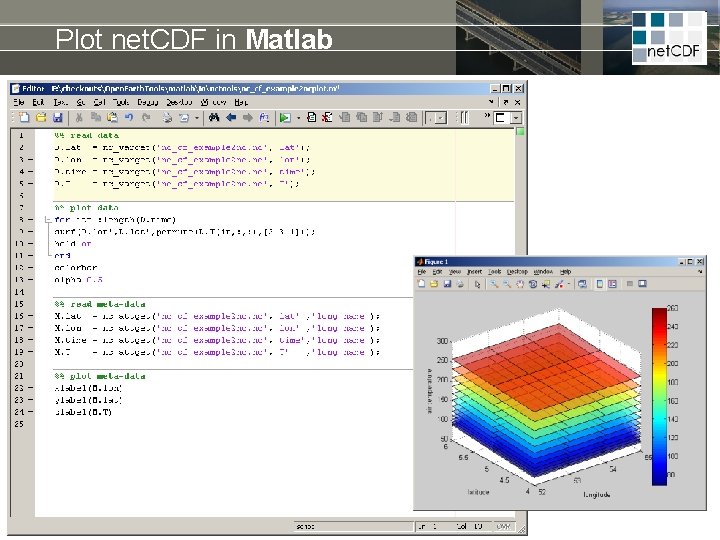
Task: Toggle breakpoint at line 8 dash
Action: pos(30,220)
